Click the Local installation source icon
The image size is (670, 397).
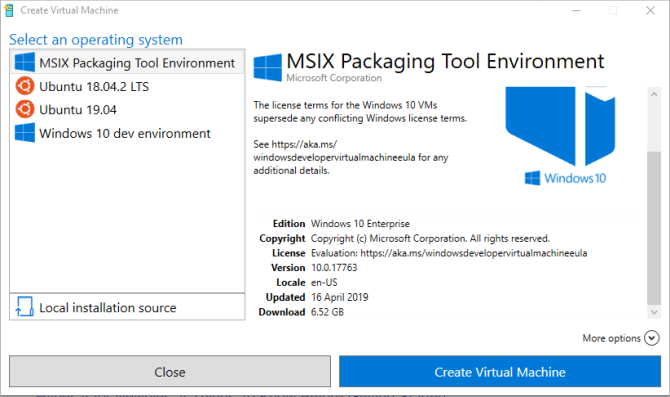point(24,307)
